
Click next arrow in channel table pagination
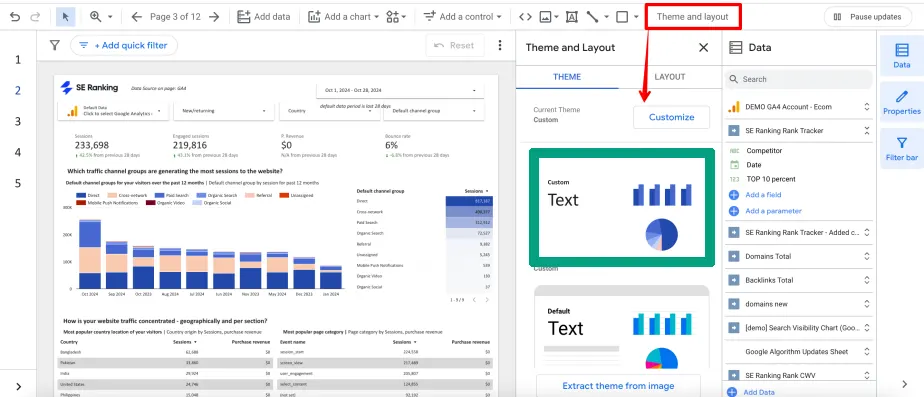click(487, 300)
